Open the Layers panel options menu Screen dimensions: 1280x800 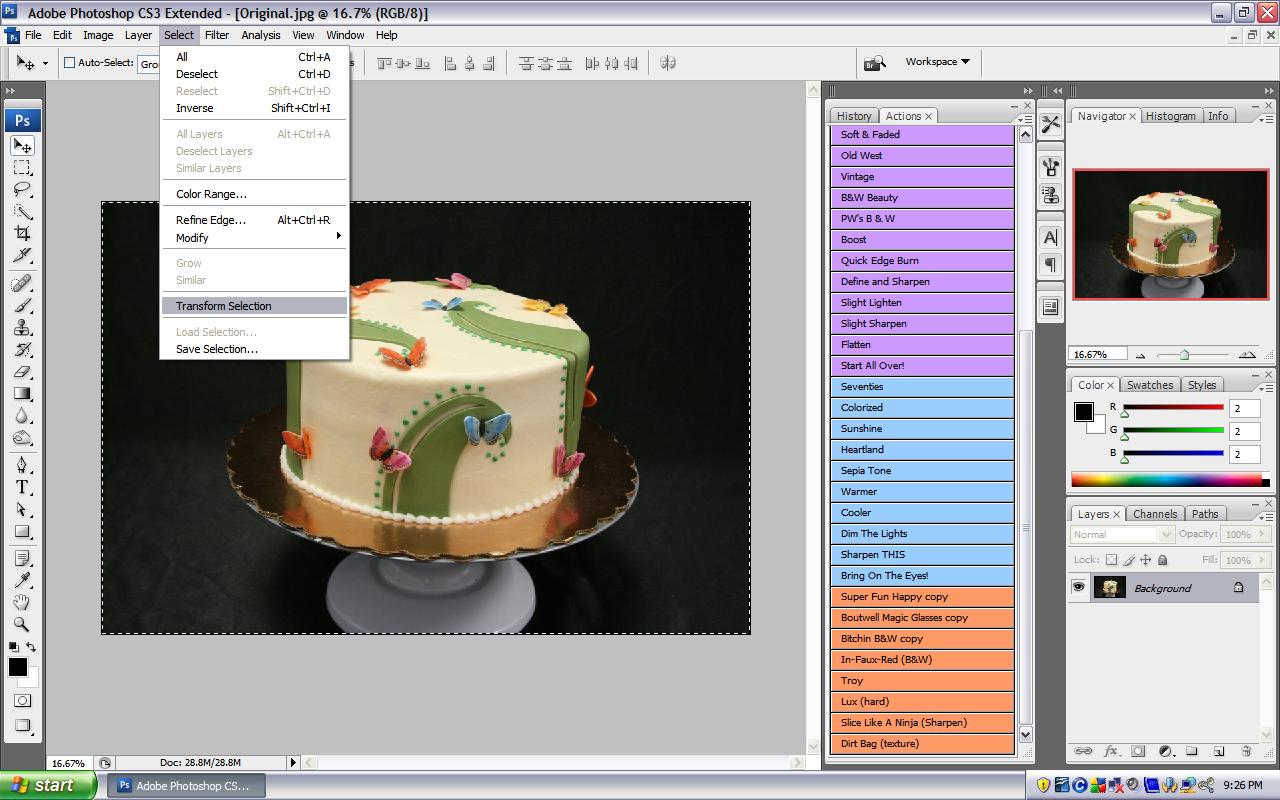[x=1265, y=517]
